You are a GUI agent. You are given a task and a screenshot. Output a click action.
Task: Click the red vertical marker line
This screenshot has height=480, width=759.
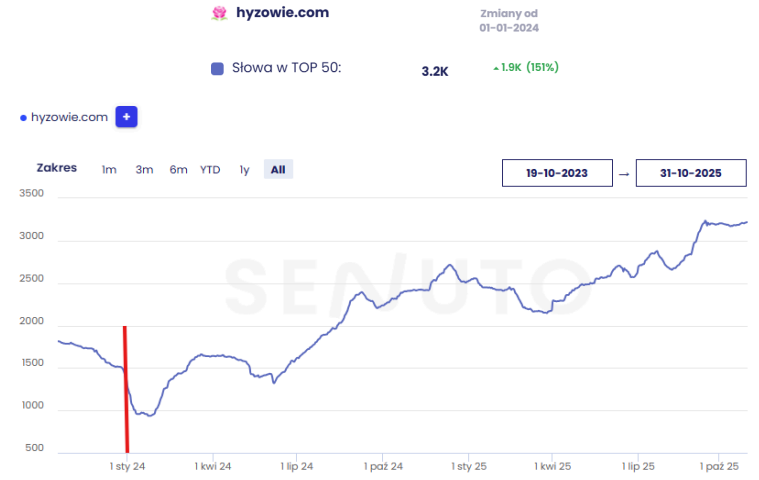point(126,390)
